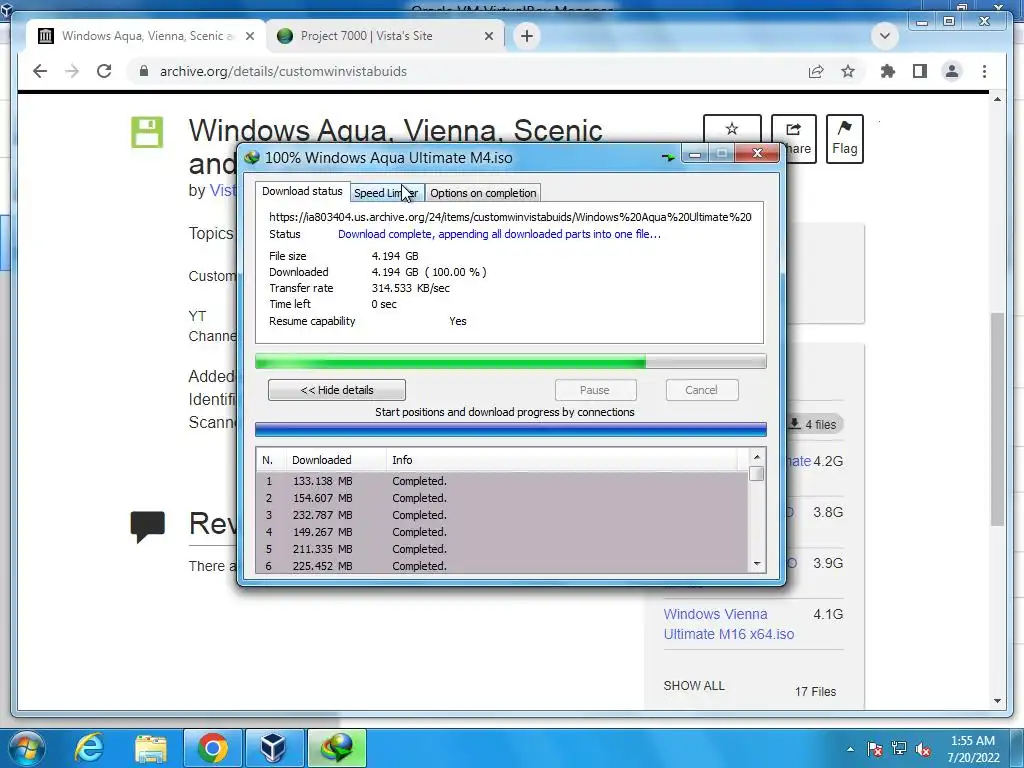Open Internet Download Manager taskbar button

click(x=337, y=748)
